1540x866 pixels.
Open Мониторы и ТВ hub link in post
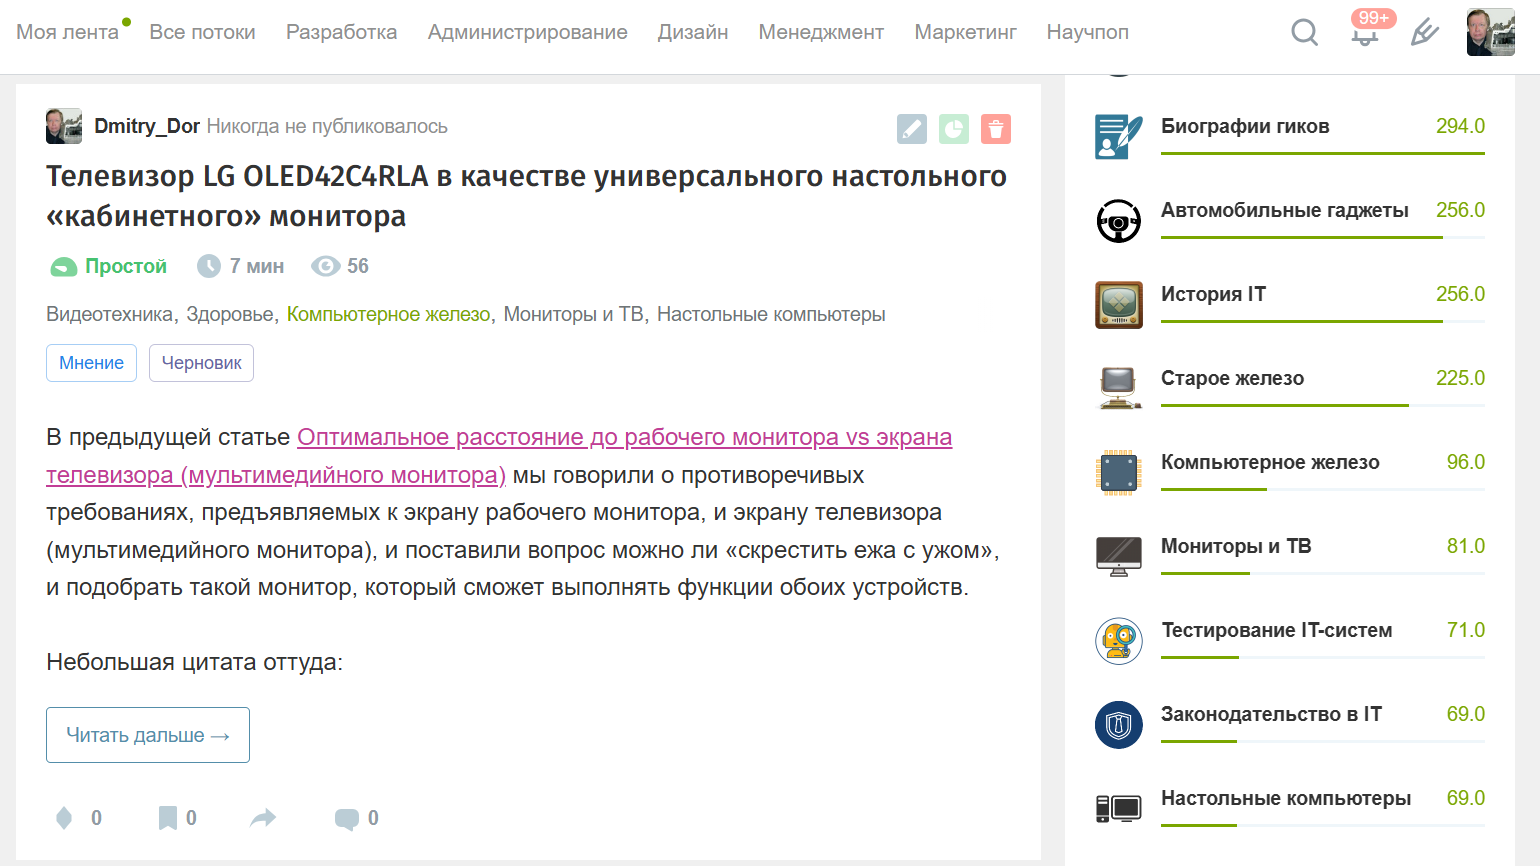point(574,314)
